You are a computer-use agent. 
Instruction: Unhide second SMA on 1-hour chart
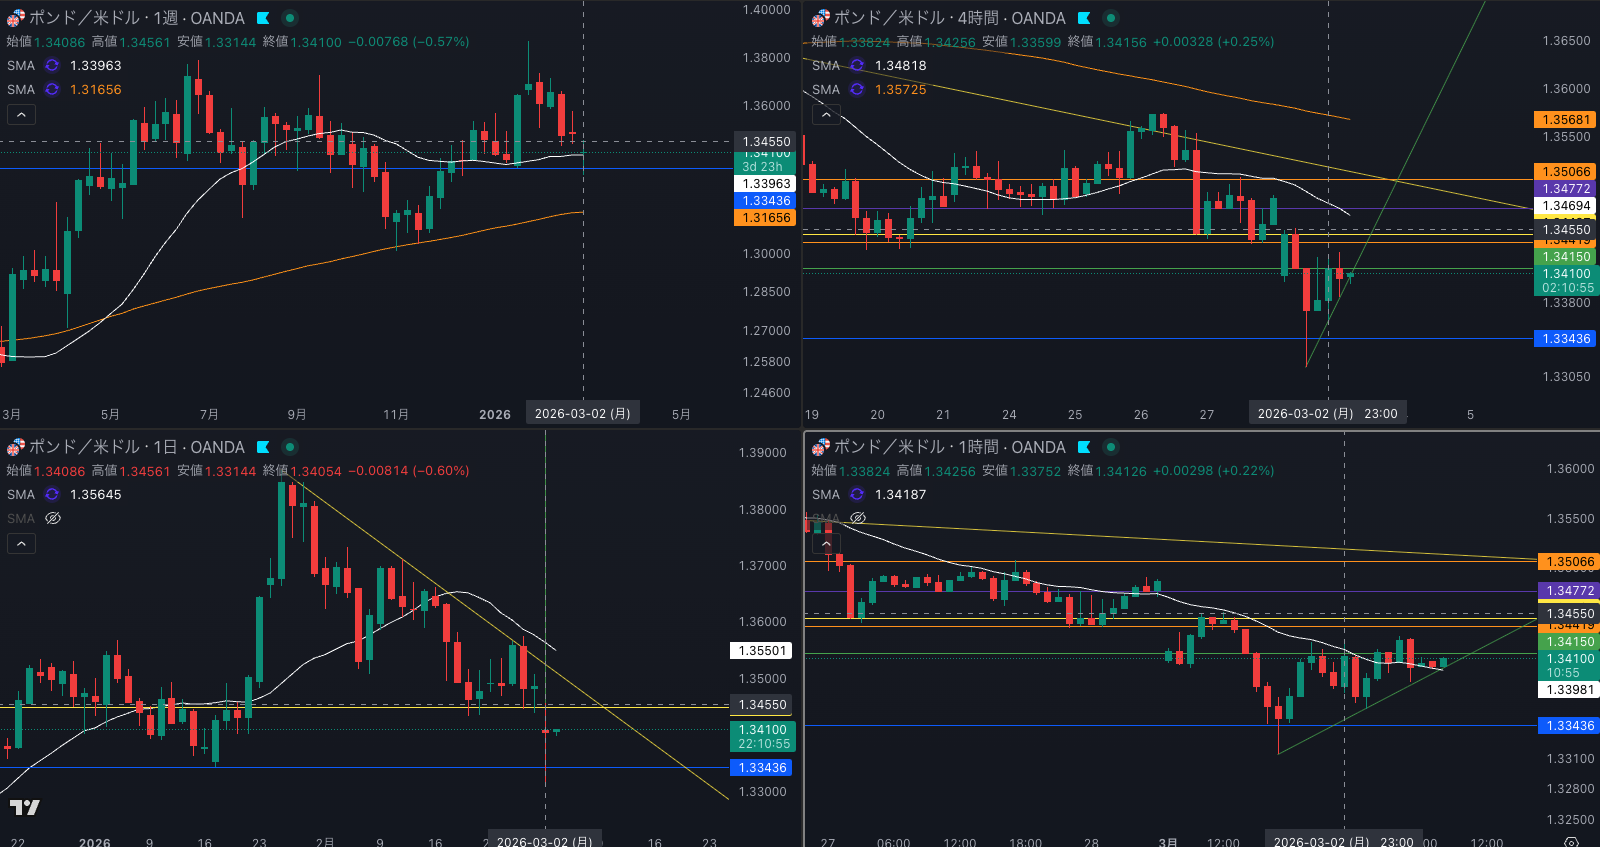[857, 518]
